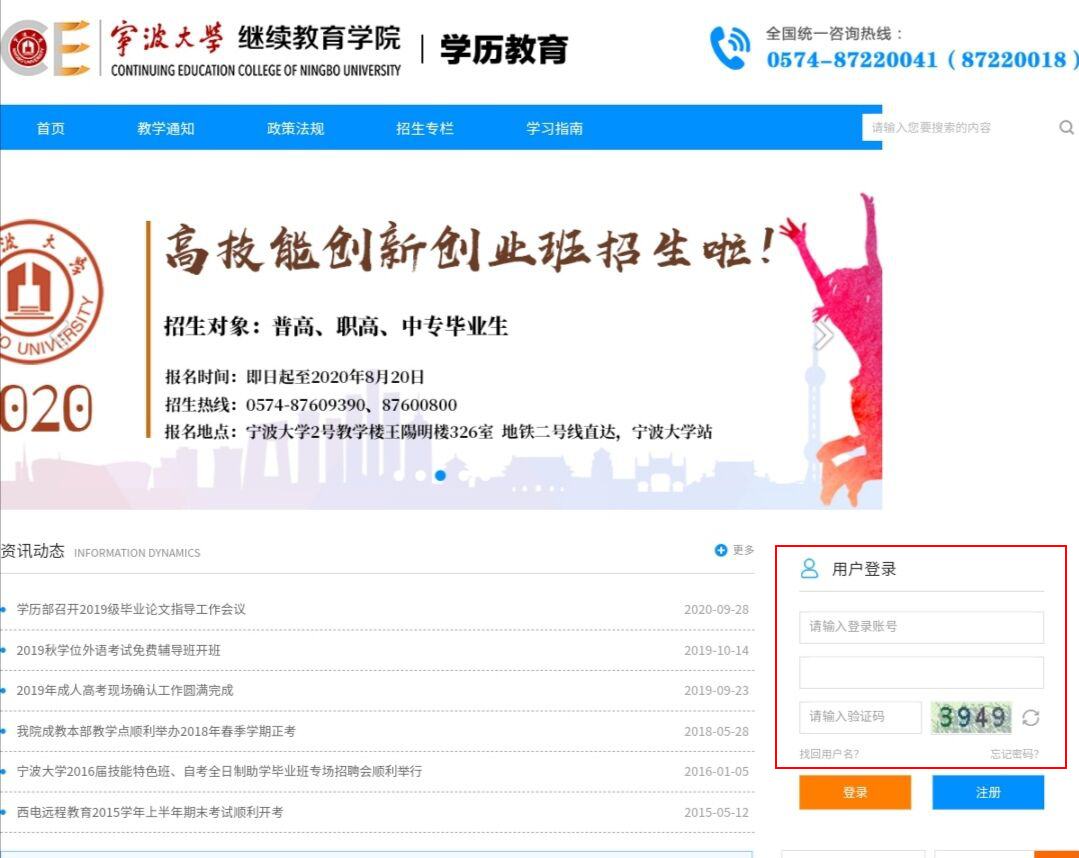Click the 更多 plus icon

click(x=721, y=551)
